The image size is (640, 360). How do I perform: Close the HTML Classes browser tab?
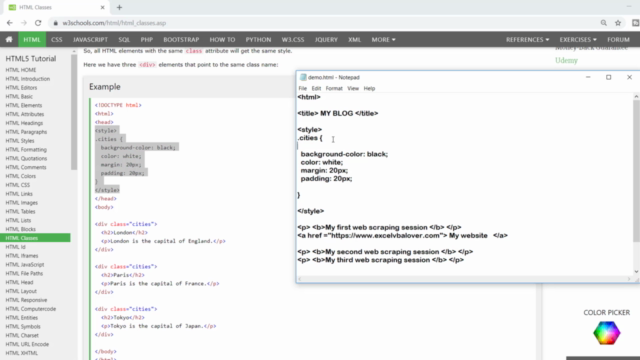coord(102,7)
